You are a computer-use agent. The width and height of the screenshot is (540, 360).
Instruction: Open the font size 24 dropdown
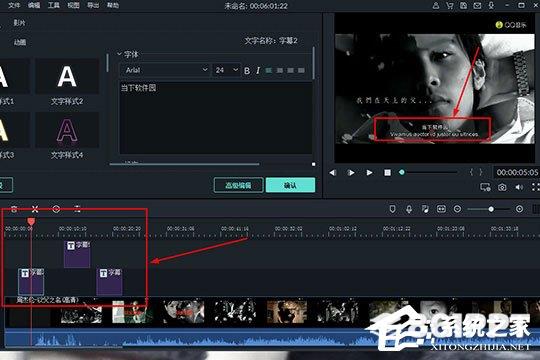click(226, 70)
